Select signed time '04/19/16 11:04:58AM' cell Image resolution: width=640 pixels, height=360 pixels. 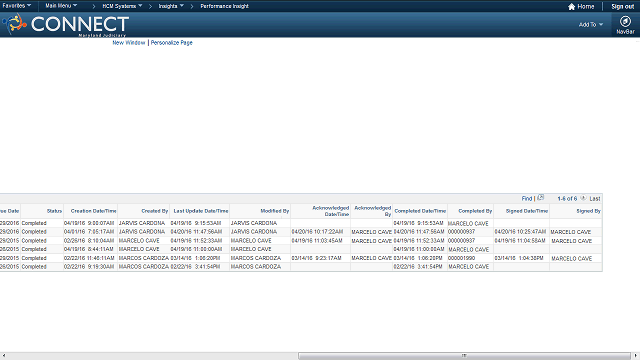pos(520,241)
